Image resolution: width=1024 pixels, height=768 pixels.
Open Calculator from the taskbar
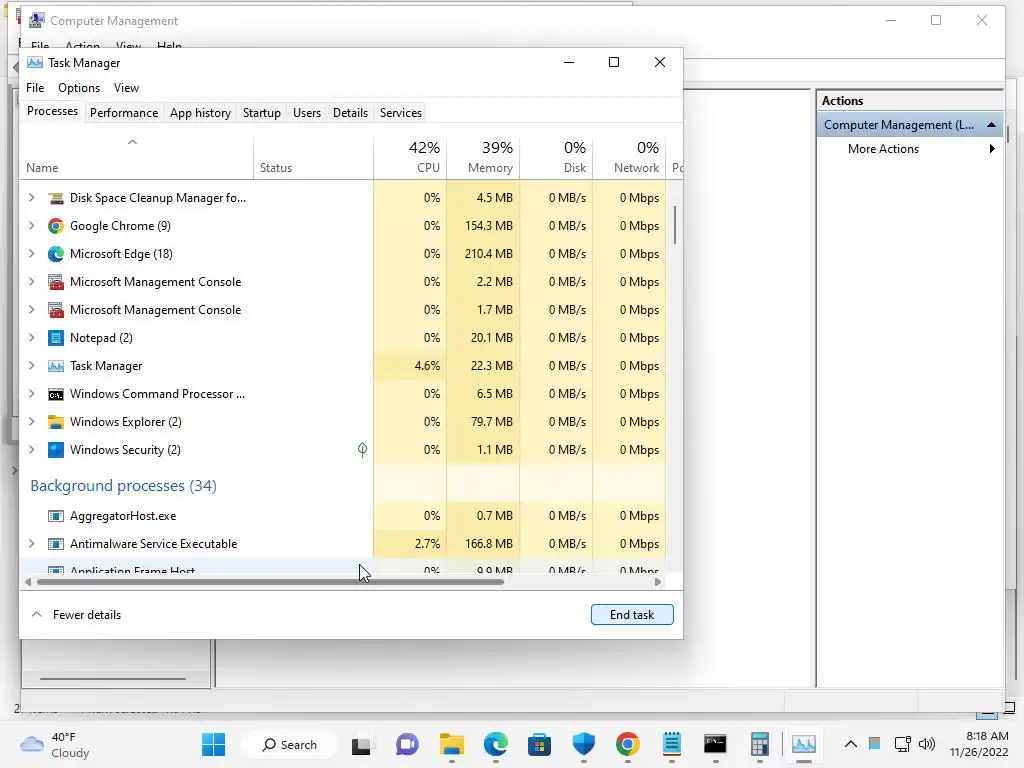[x=760, y=744]
